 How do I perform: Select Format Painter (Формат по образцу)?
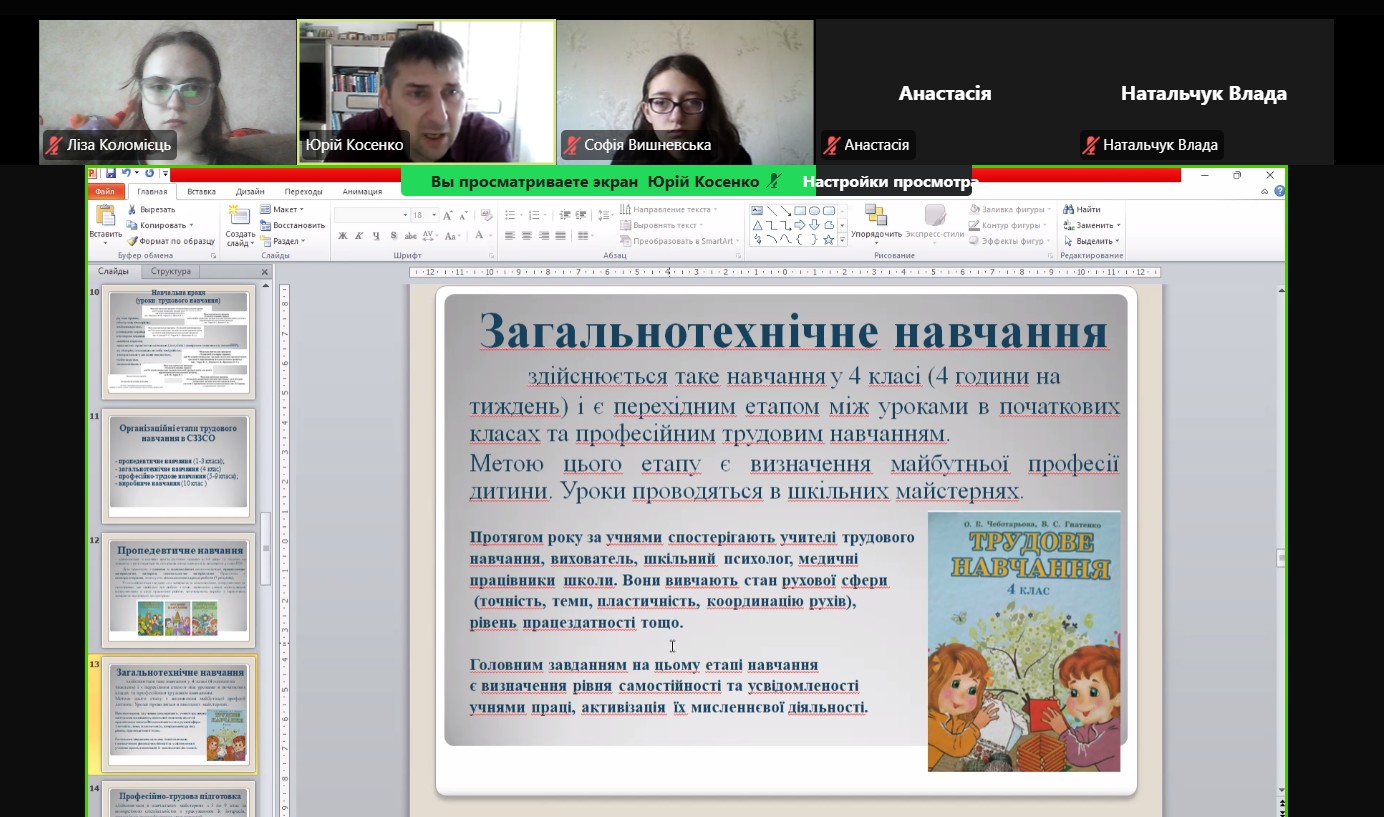(x=170, y=241)
